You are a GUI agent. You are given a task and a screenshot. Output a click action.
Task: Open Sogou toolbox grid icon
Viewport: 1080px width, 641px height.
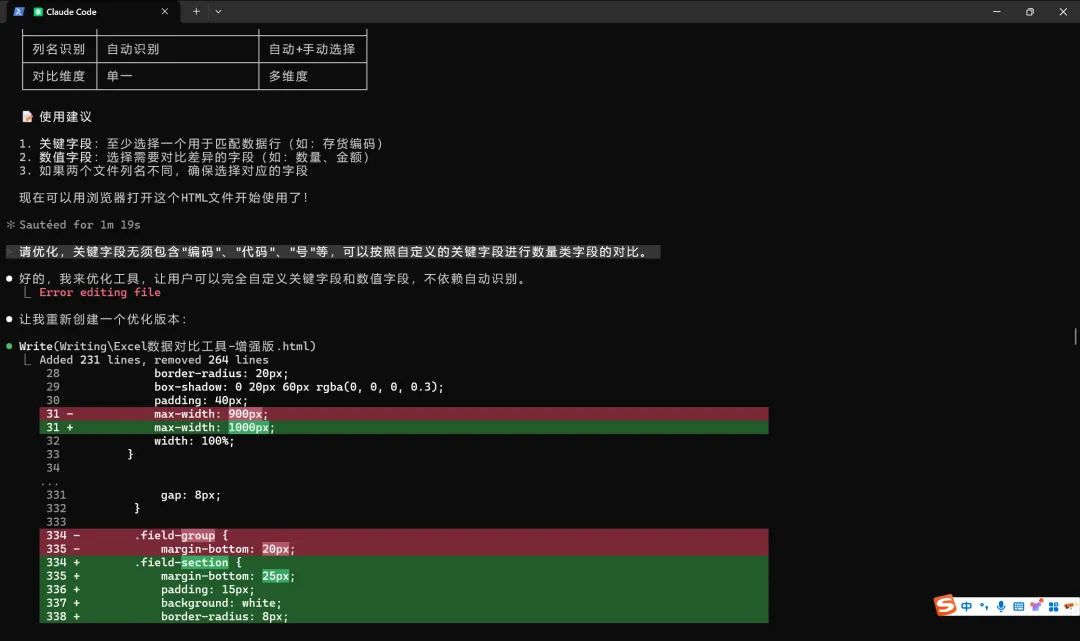[x=1053, y=607]
